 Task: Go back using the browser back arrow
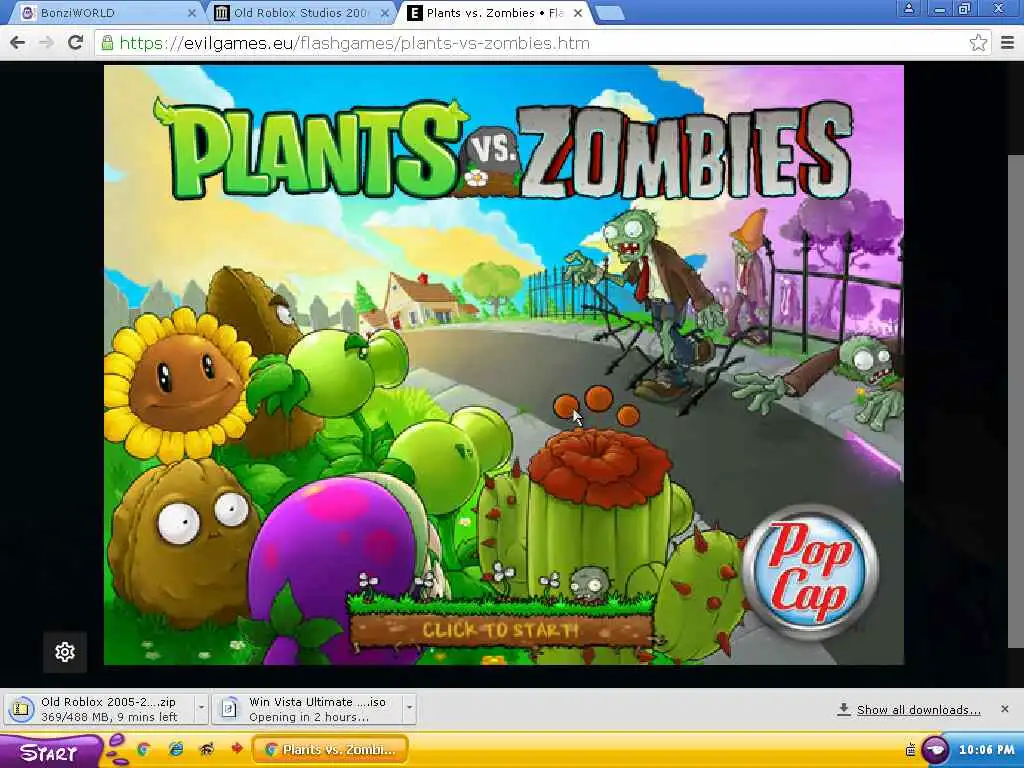point(18,43)
